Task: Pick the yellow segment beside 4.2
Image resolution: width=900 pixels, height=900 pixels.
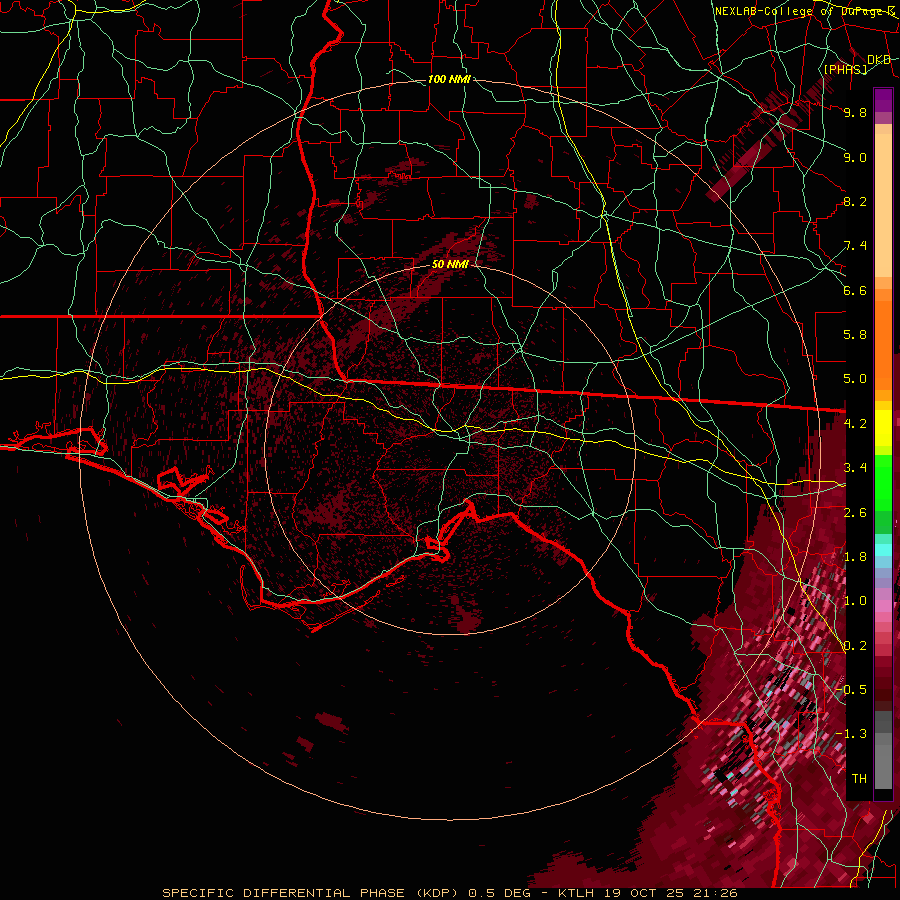Action: 883,428
